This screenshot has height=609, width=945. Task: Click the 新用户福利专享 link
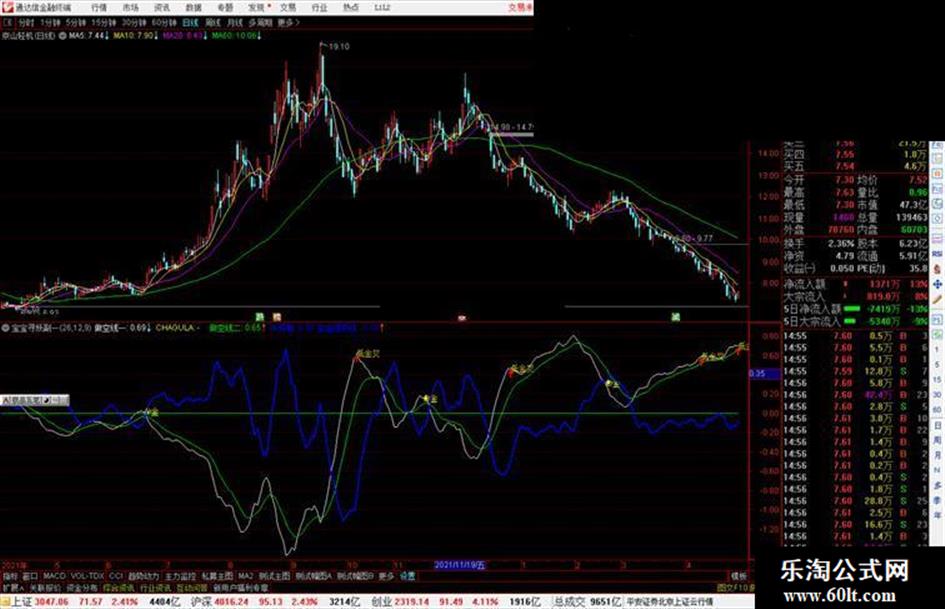241,587
